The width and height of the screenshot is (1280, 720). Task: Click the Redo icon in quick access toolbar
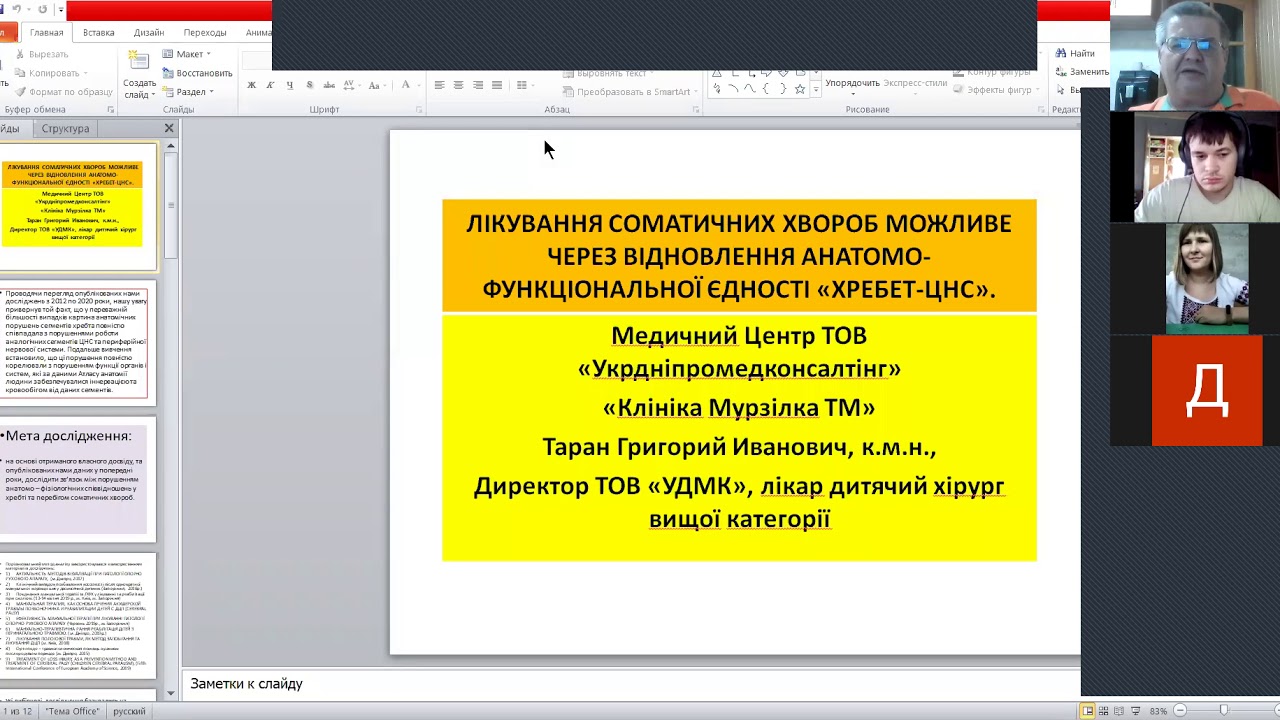coord(43,9)
